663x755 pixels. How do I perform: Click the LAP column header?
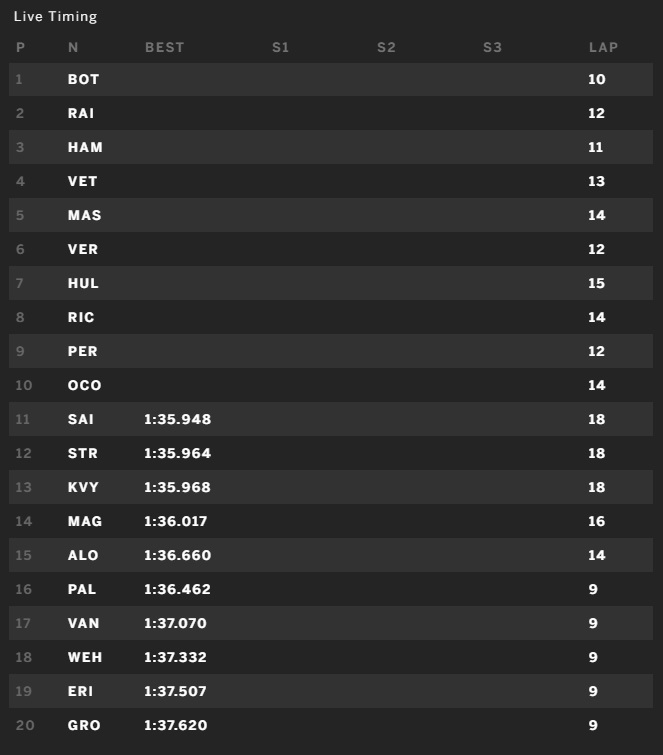pyautogui.click(x=603, y=47)
